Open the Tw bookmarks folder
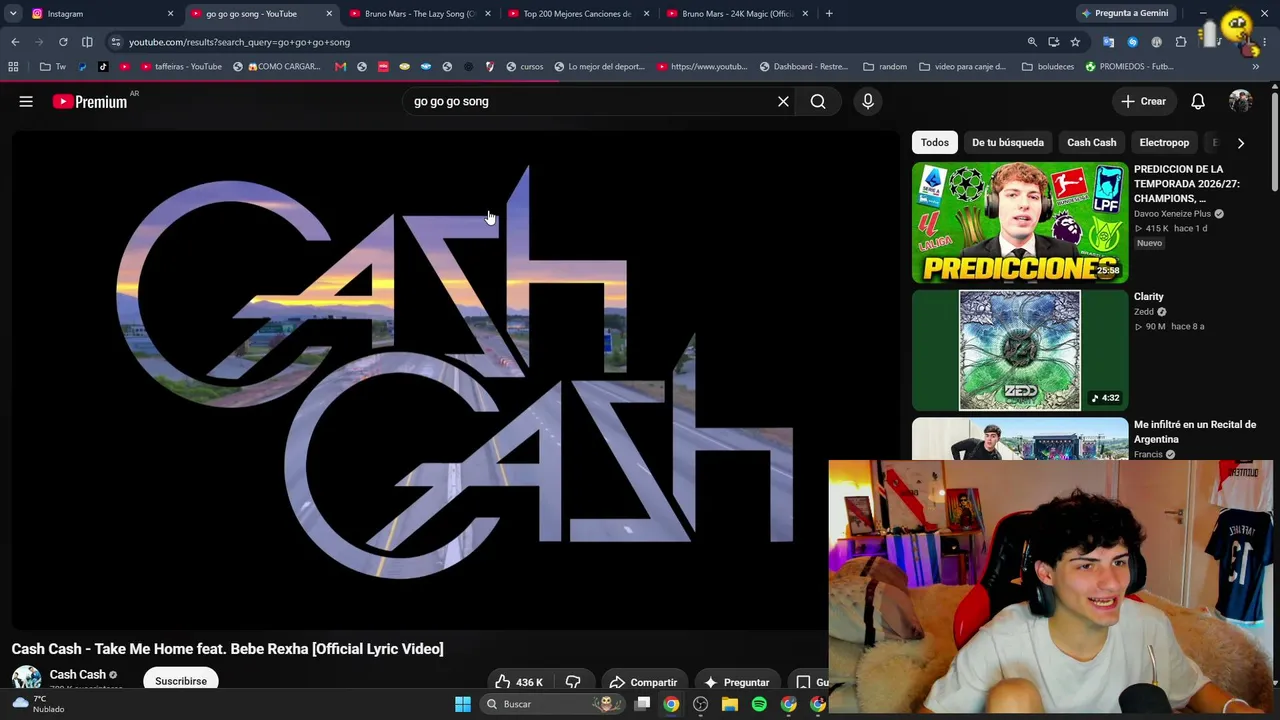Viewport: 1280px width, 720px height. click(x=53, y=67)
